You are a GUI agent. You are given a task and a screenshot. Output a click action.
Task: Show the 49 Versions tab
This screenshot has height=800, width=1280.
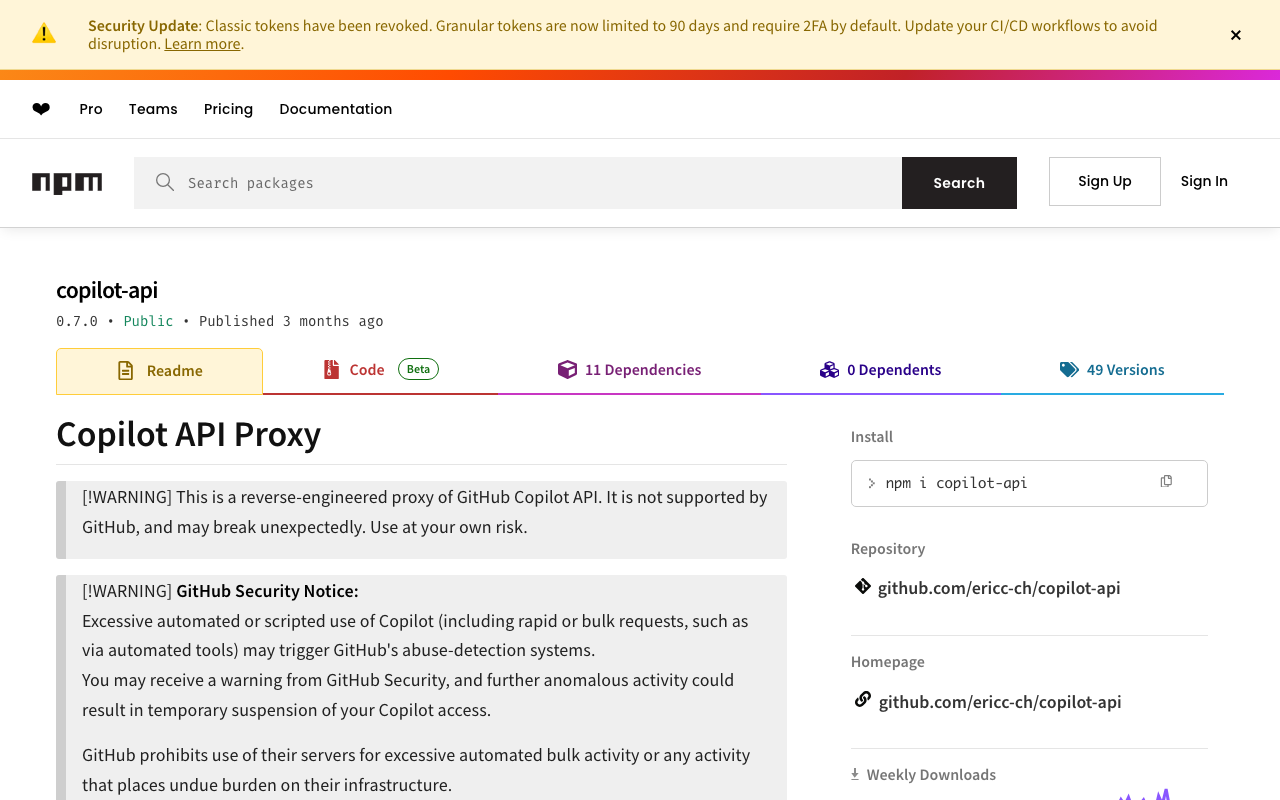(1112, 370)
